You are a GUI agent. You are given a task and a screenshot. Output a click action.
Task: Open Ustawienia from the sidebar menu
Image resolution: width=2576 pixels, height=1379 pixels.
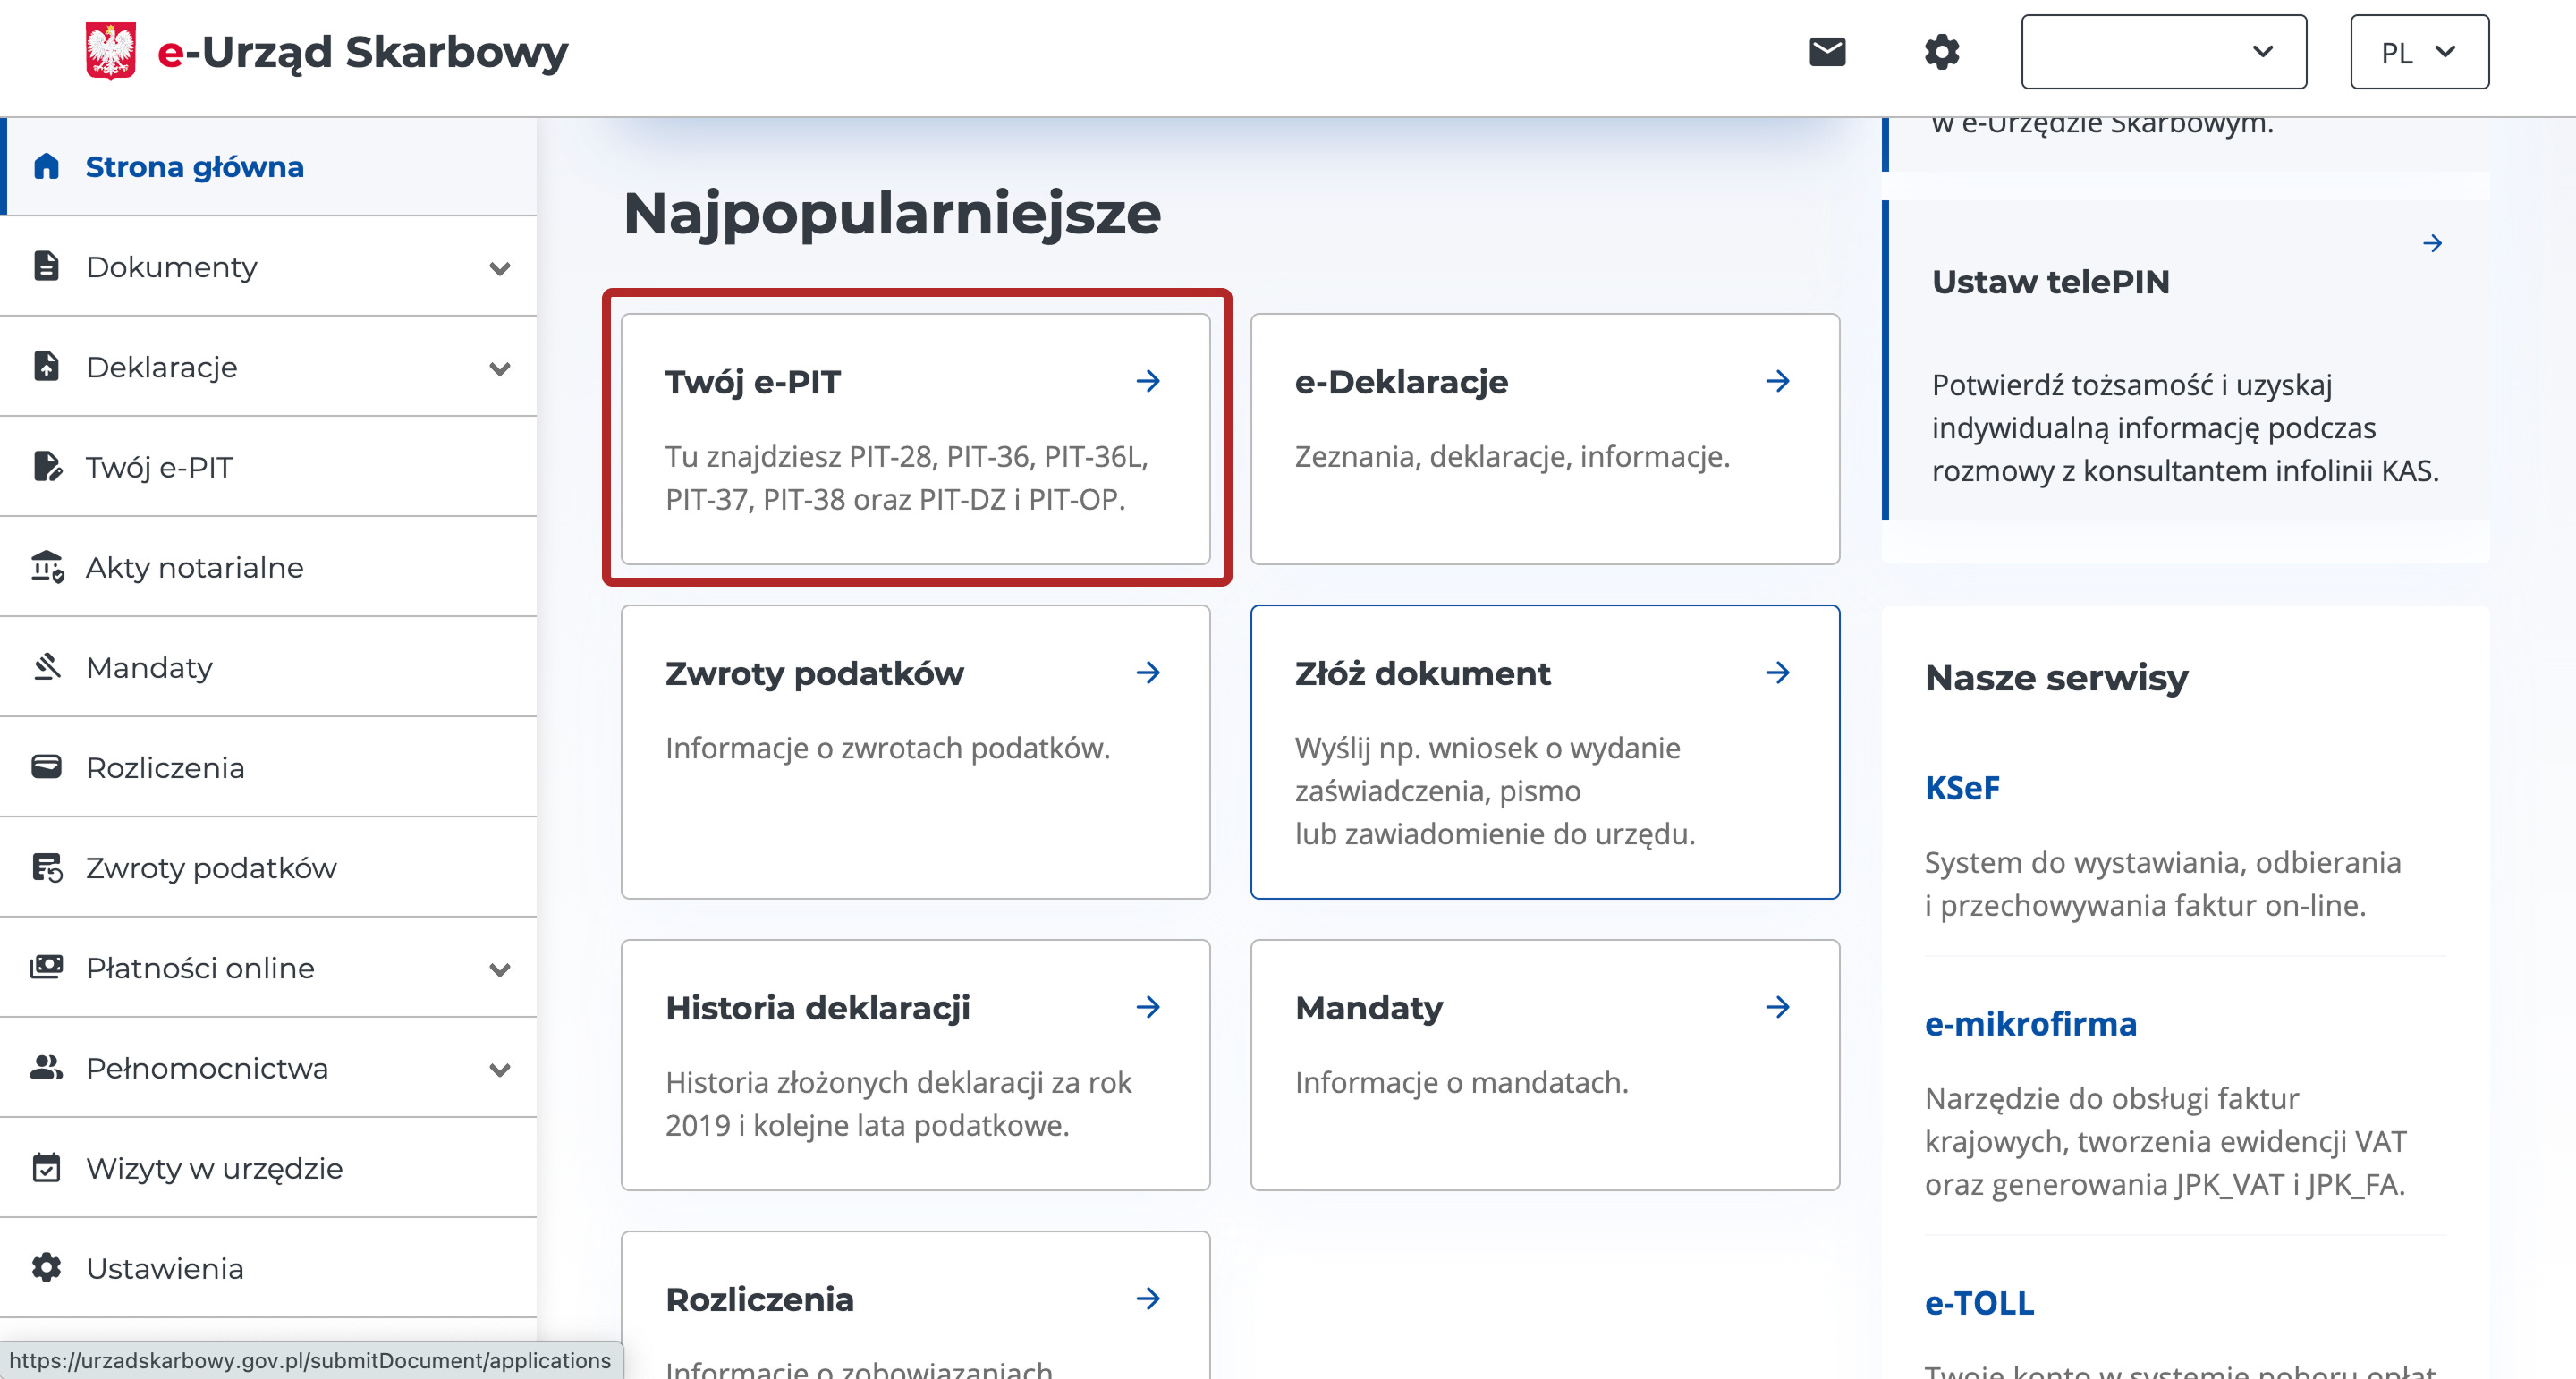coord(165,1268)
